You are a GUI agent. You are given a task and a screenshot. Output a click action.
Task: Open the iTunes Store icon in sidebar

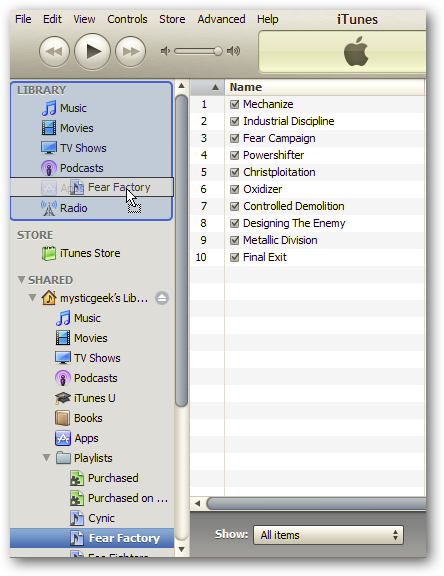(49, 253)
